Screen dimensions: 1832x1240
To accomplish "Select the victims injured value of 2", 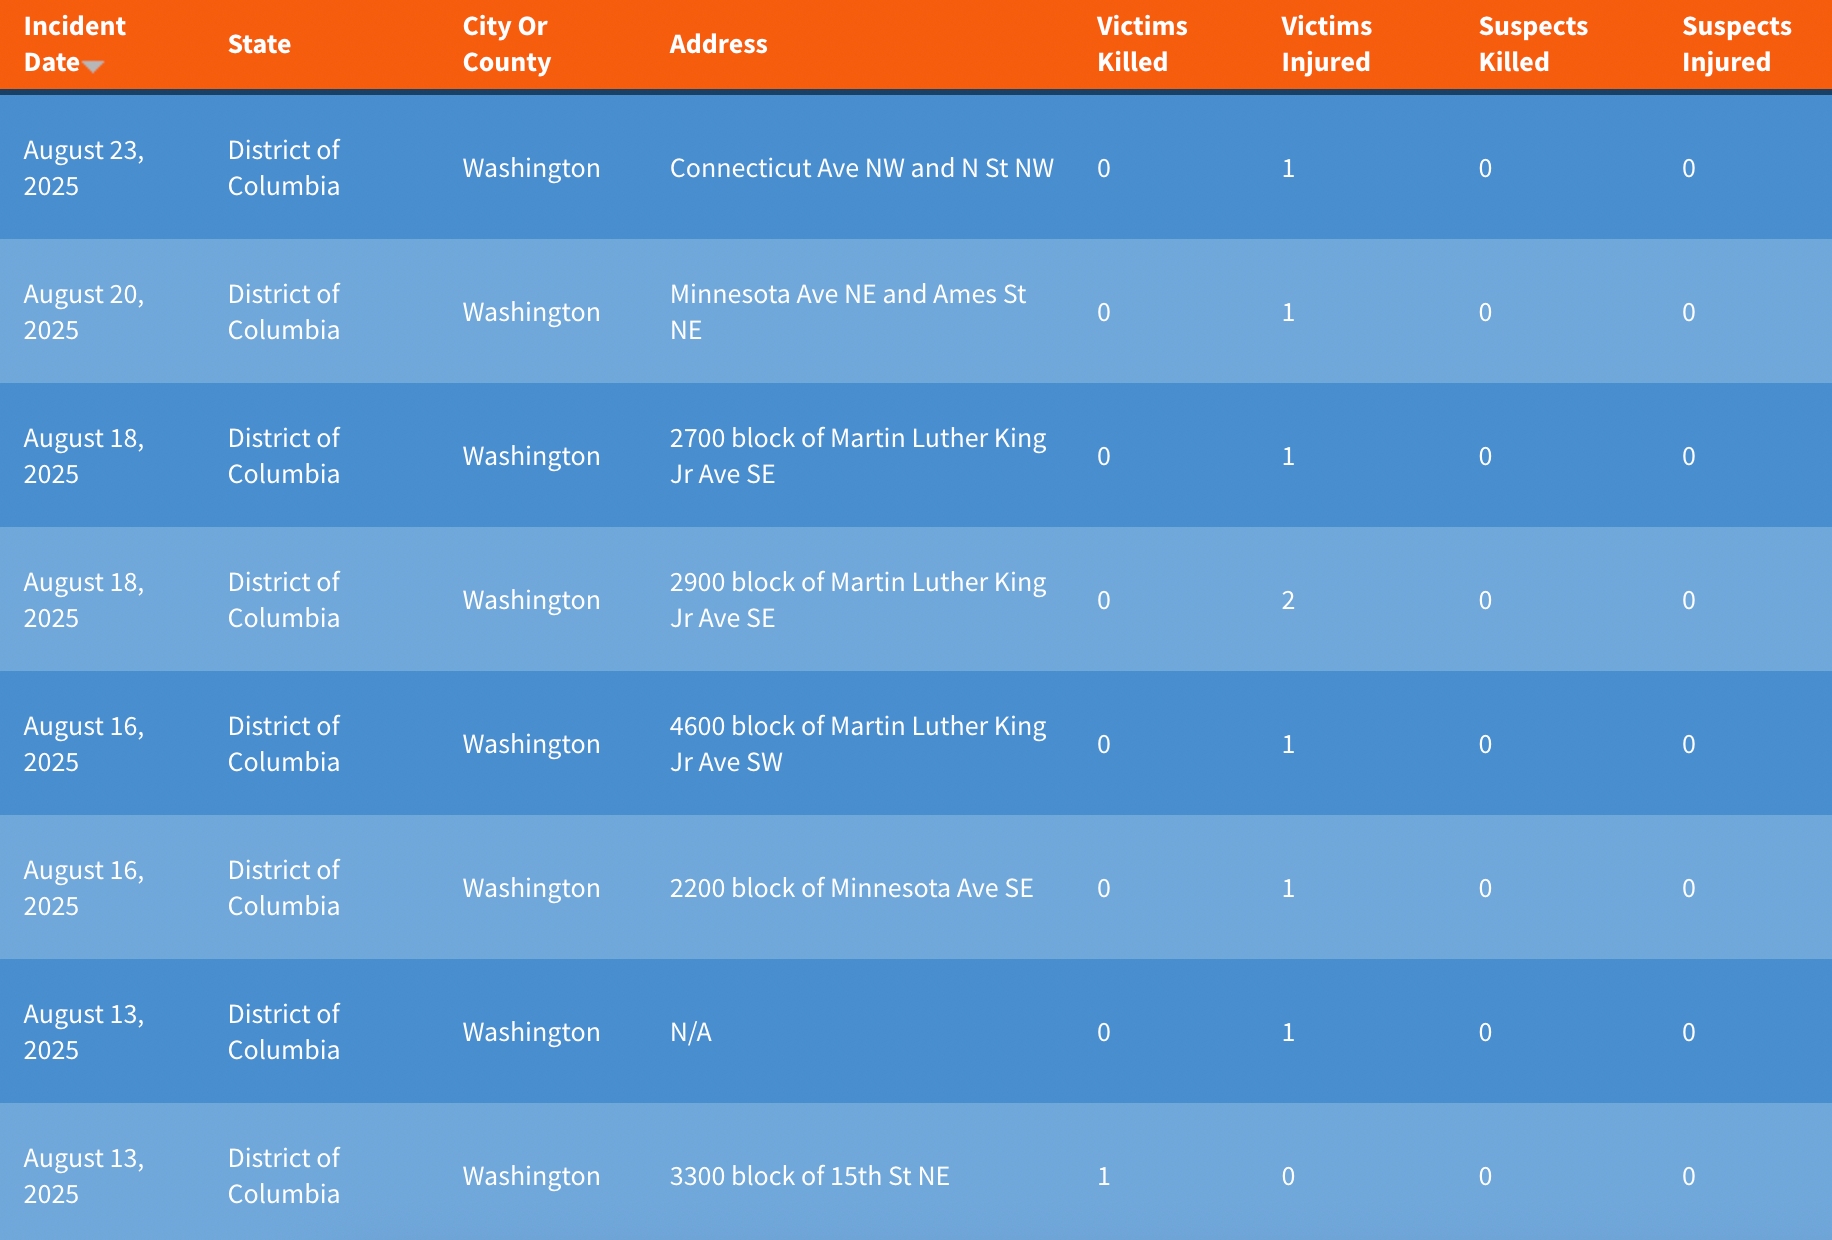I will (x=1288, y=600).
